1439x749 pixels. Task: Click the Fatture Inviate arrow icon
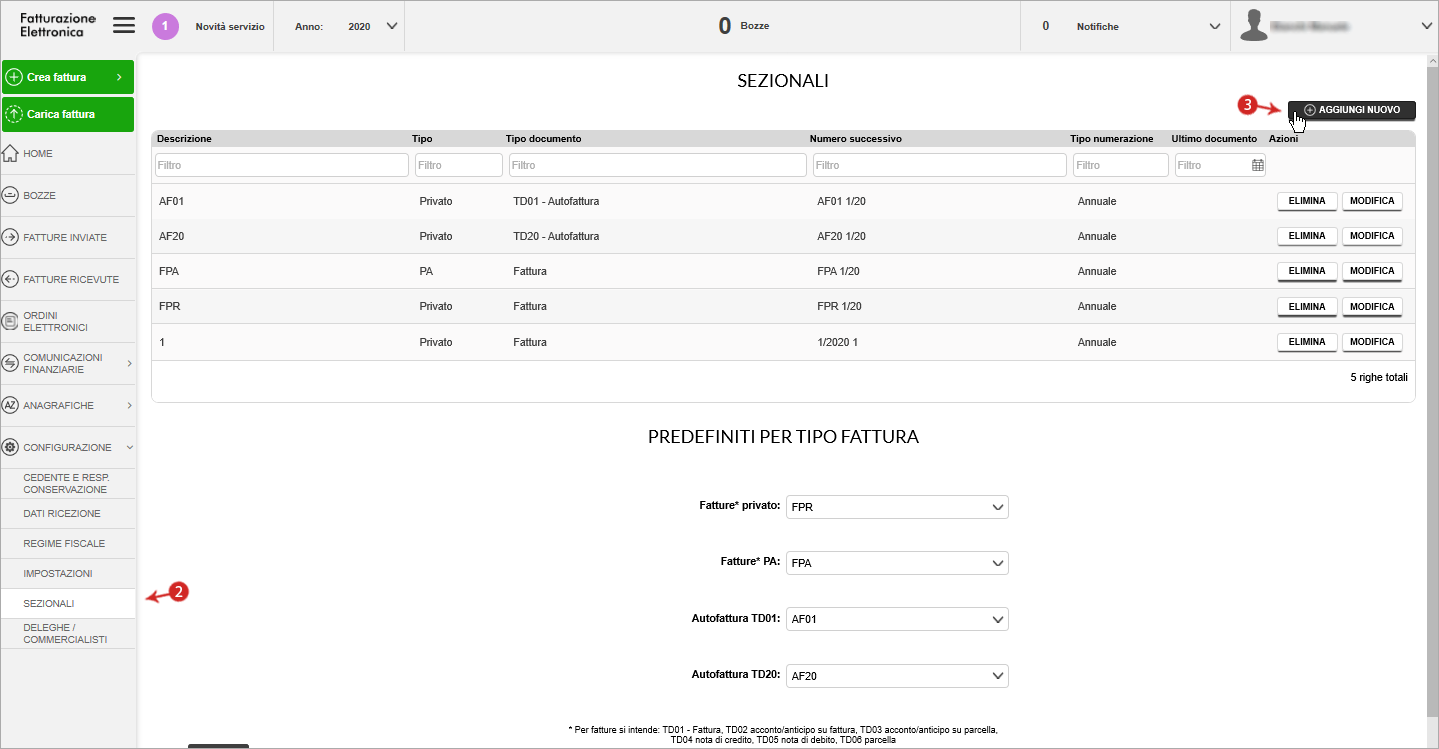[10, 238]
